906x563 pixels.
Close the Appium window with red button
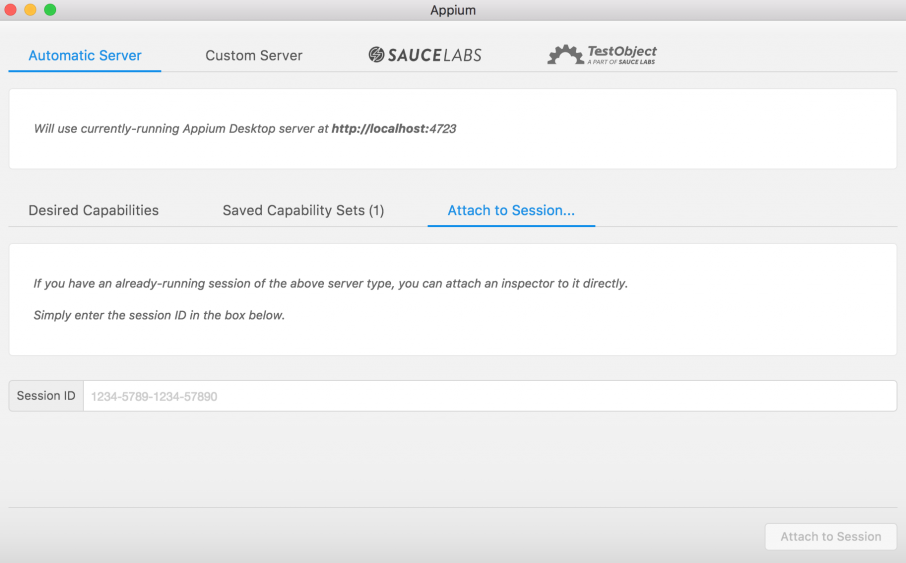[11, 10]
